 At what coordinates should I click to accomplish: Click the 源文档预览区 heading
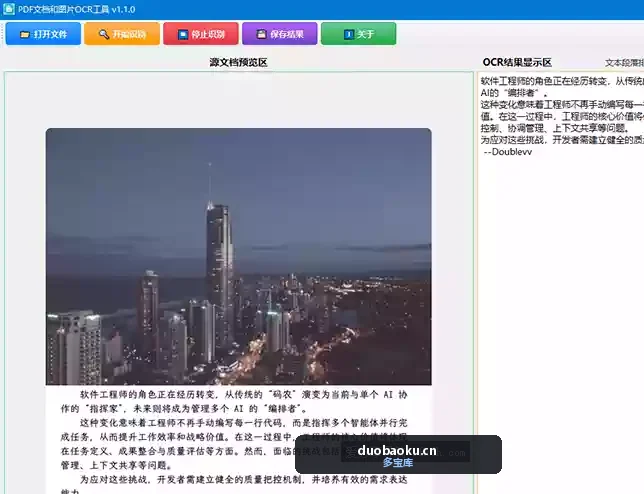(239, 62)
